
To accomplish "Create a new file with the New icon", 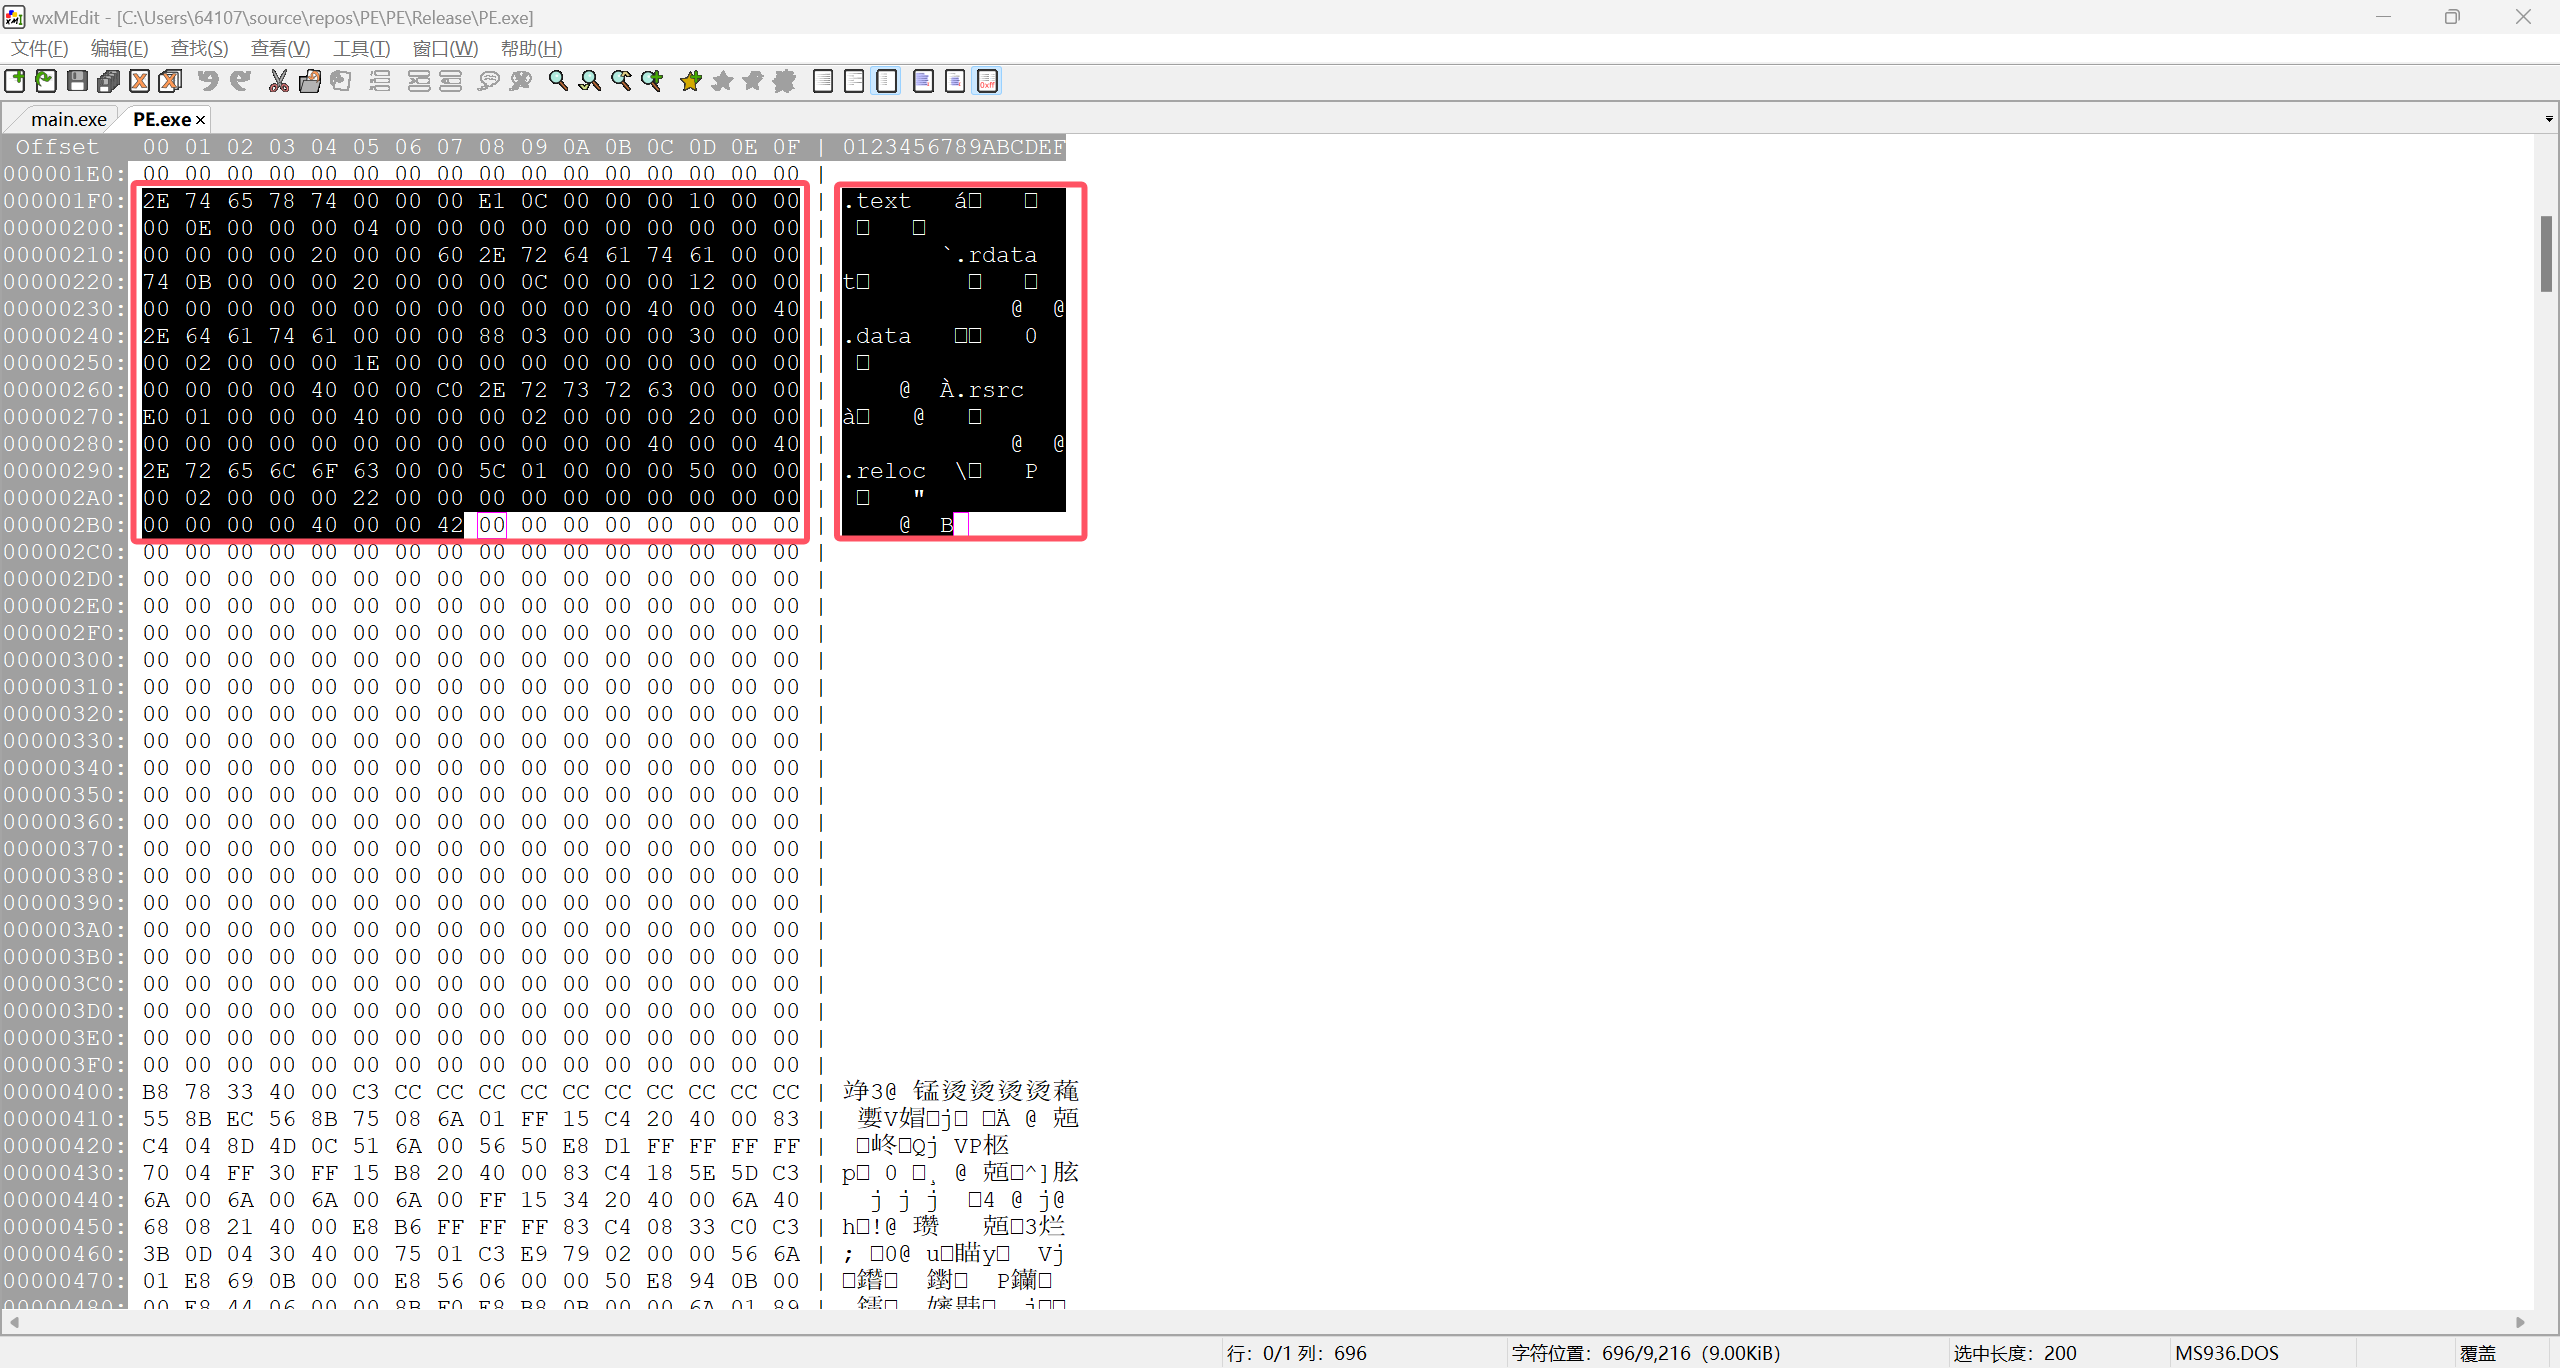I will coord(15,81).
